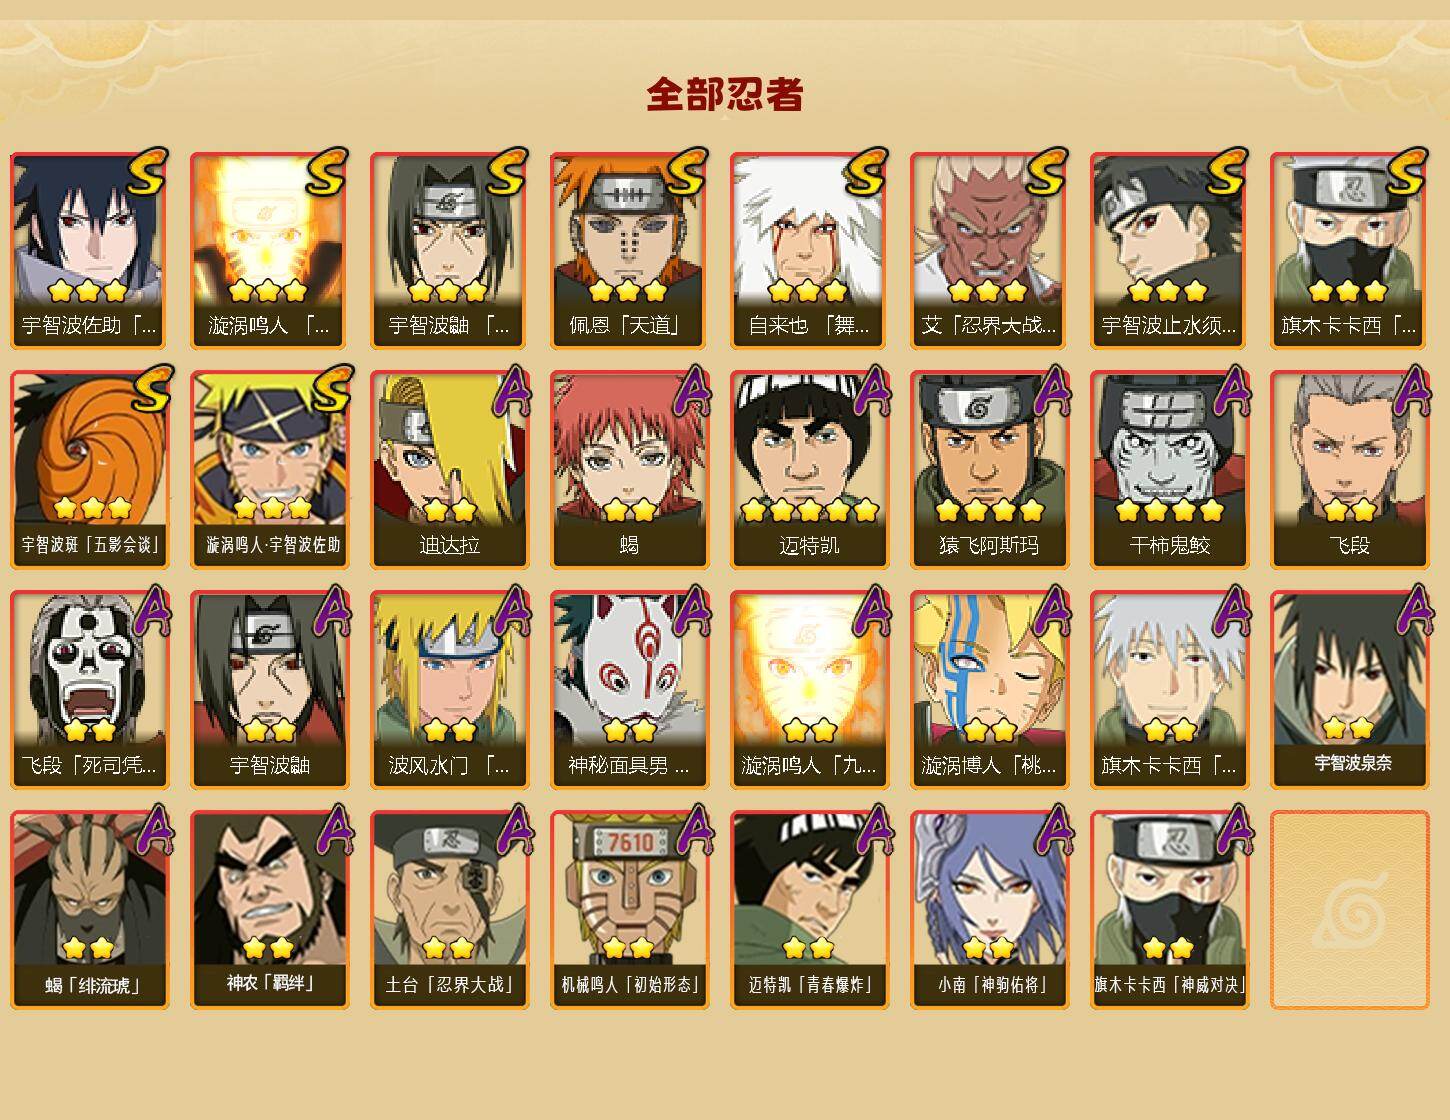Choose the 宇智波斑「五影会谈」 card
1450x1120 pixels.
(89, 470)
